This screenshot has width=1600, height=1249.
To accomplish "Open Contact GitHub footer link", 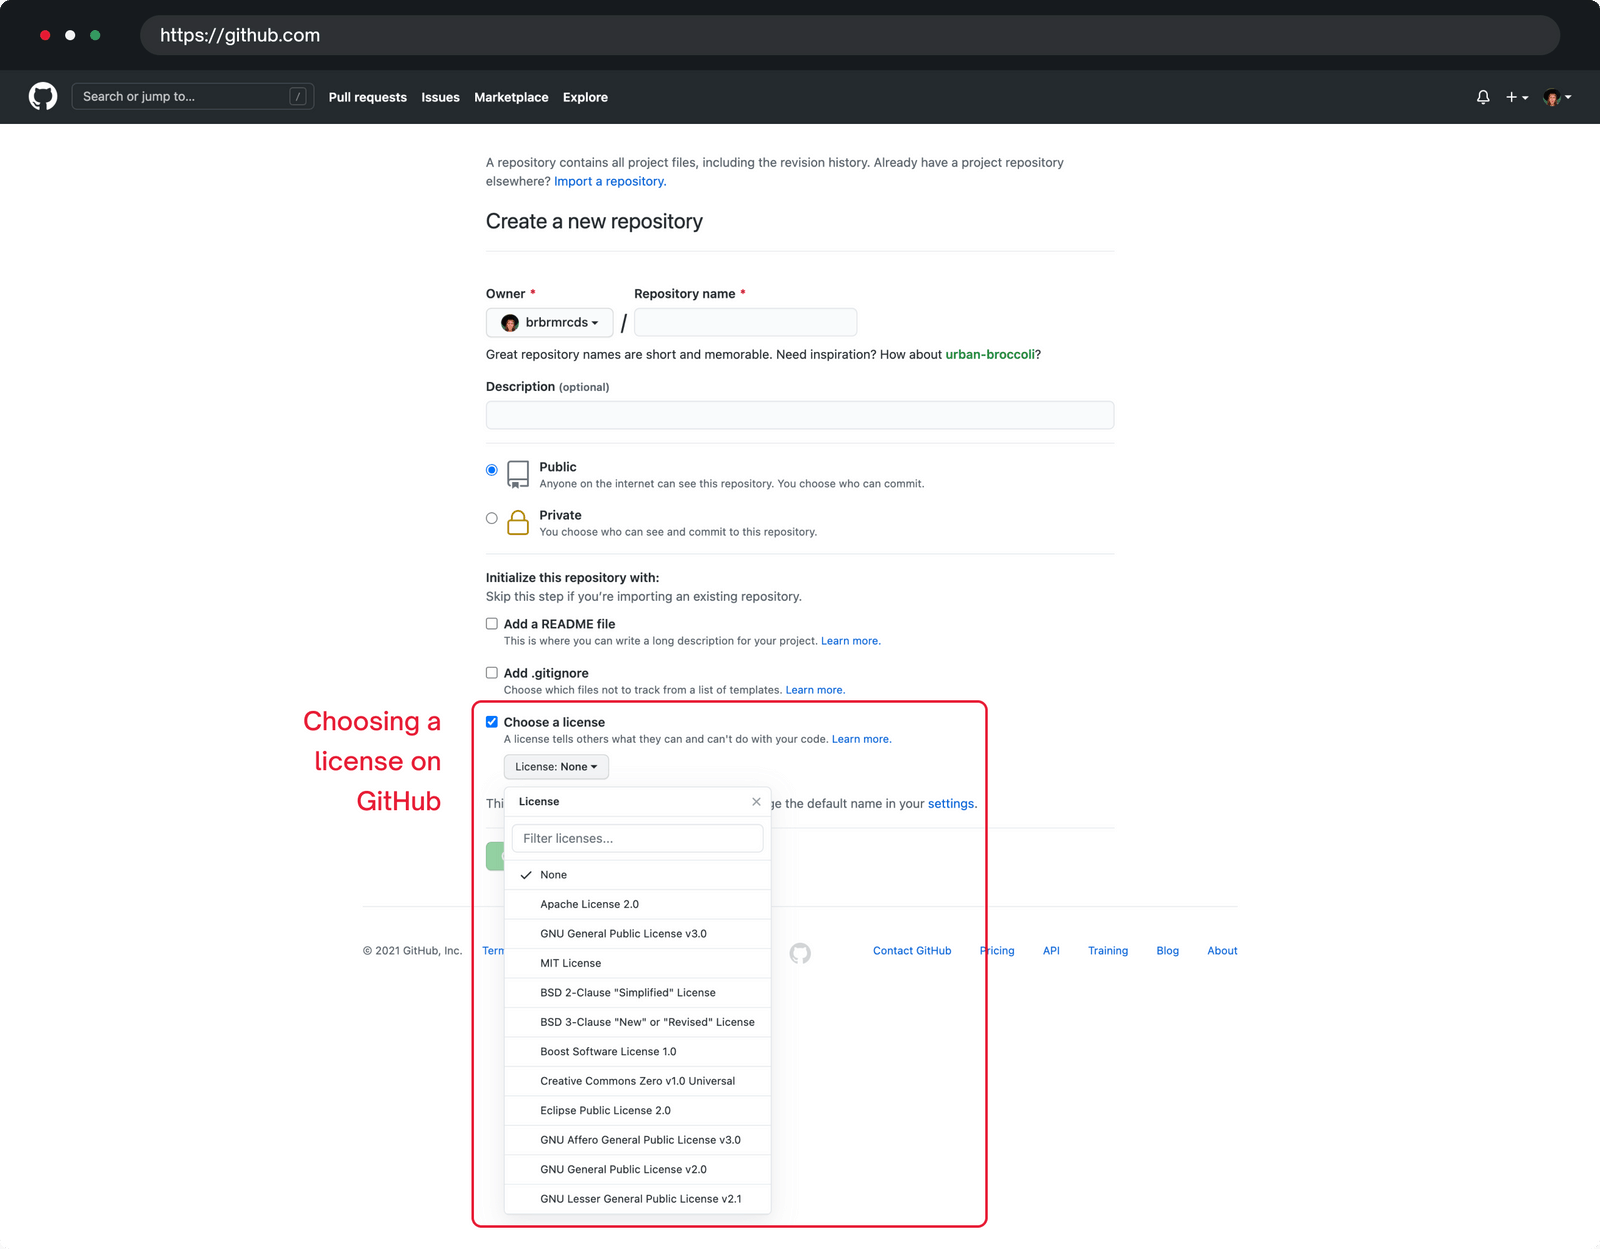I will [912, 951].
